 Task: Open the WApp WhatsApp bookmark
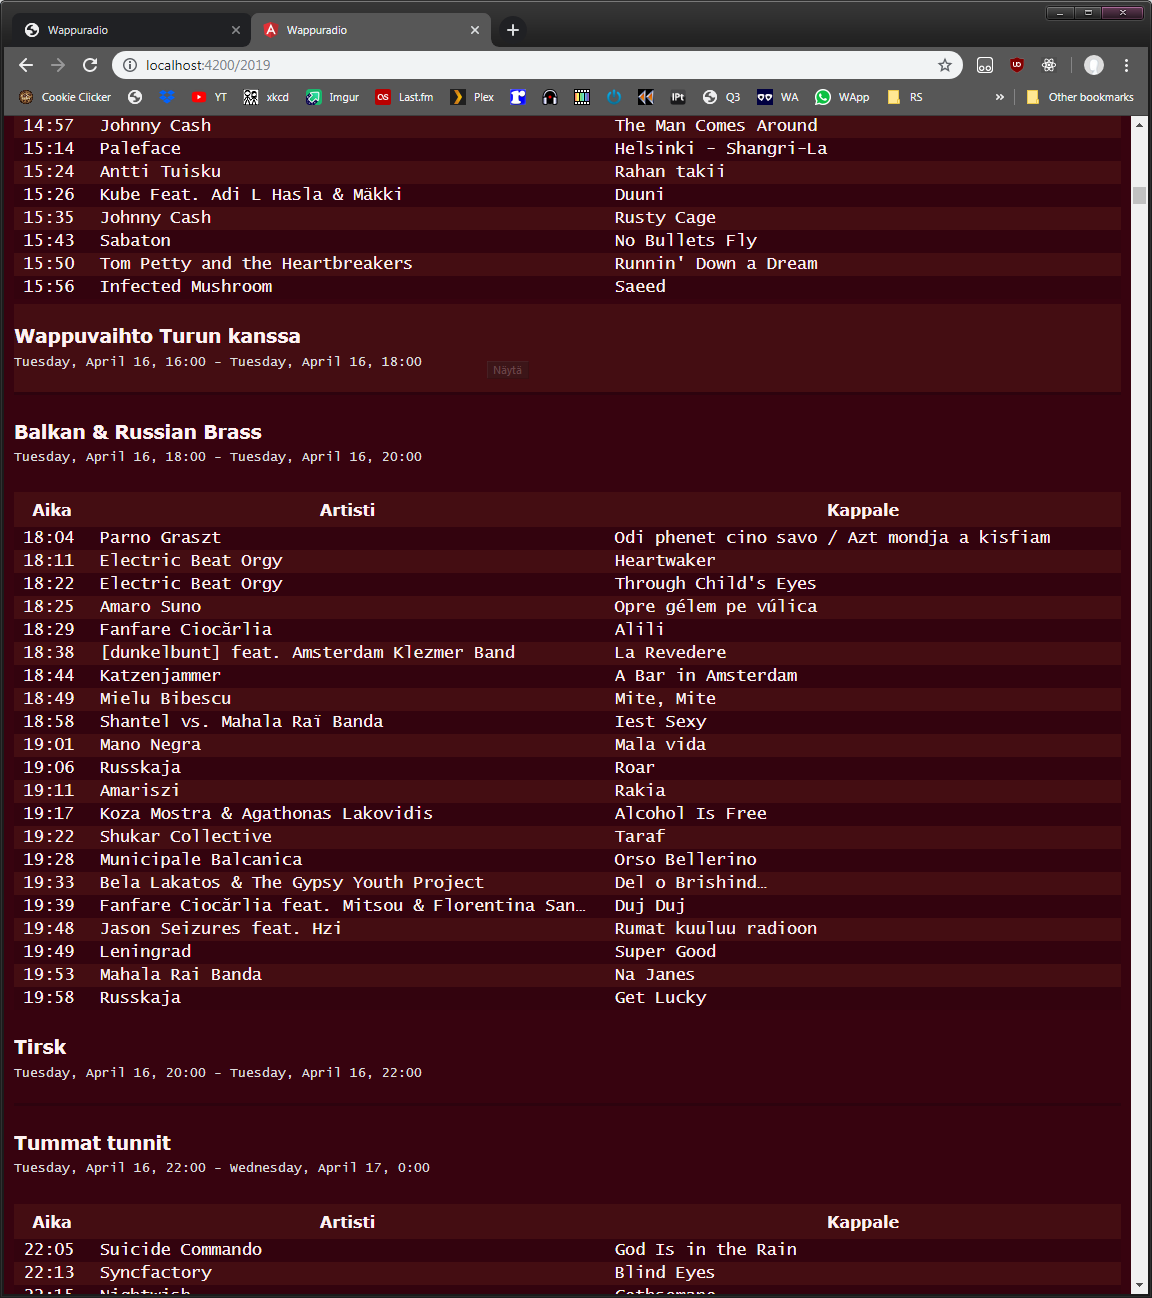click(842, 97)
